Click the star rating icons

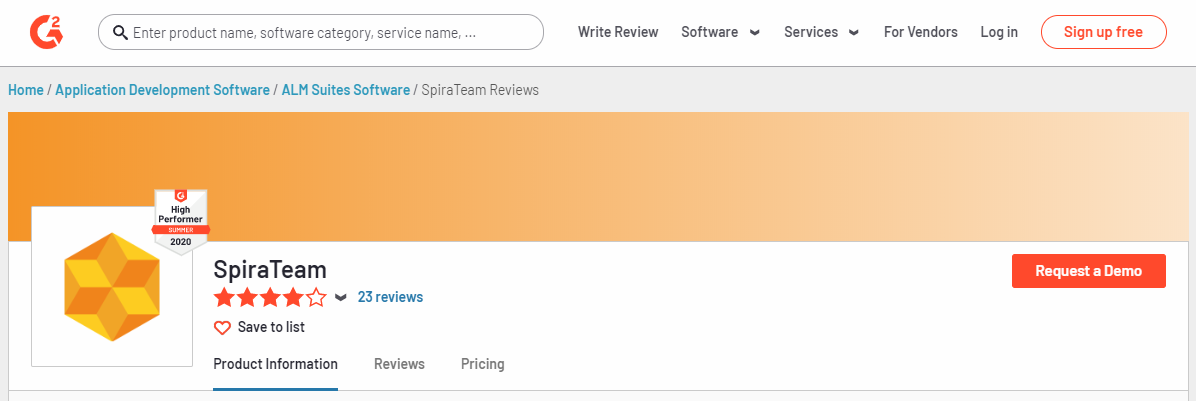[x=270, y=297]
